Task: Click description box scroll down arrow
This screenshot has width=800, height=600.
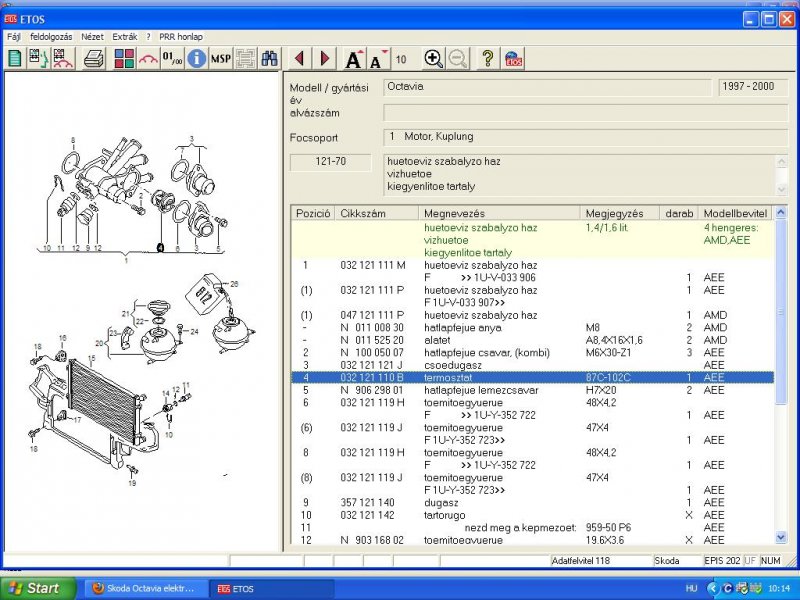Action: pos(781,189)
